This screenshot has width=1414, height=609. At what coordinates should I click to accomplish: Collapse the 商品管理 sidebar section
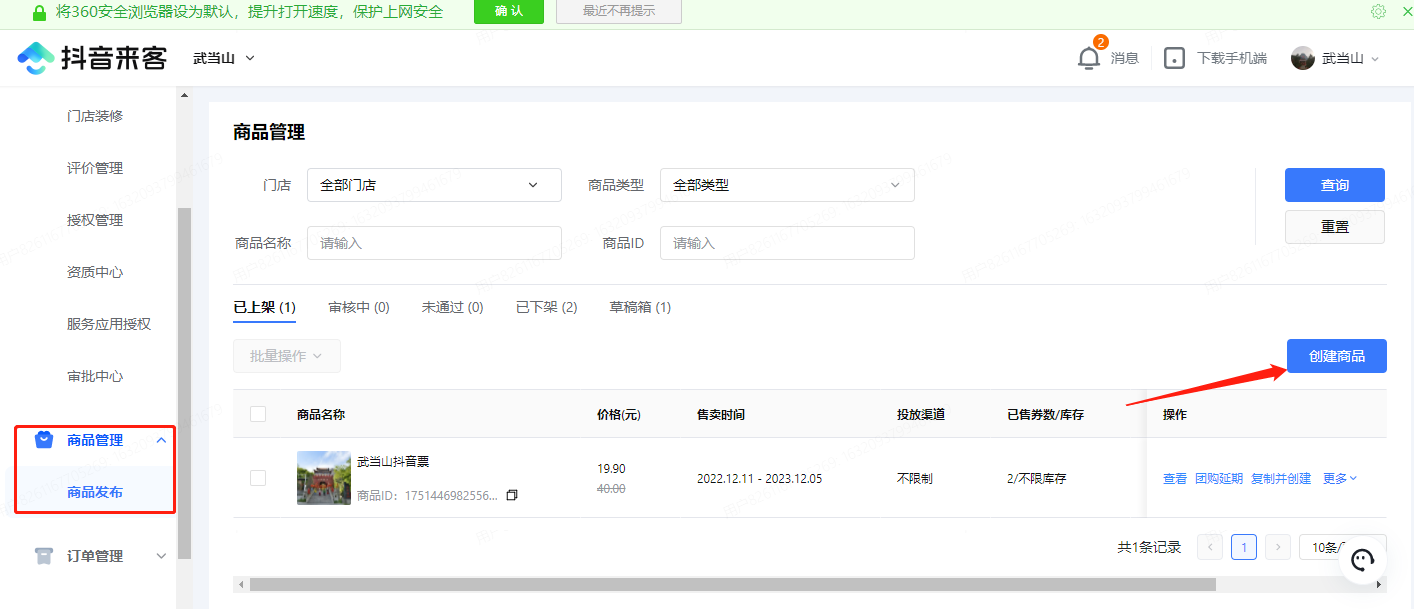point(161,440)
